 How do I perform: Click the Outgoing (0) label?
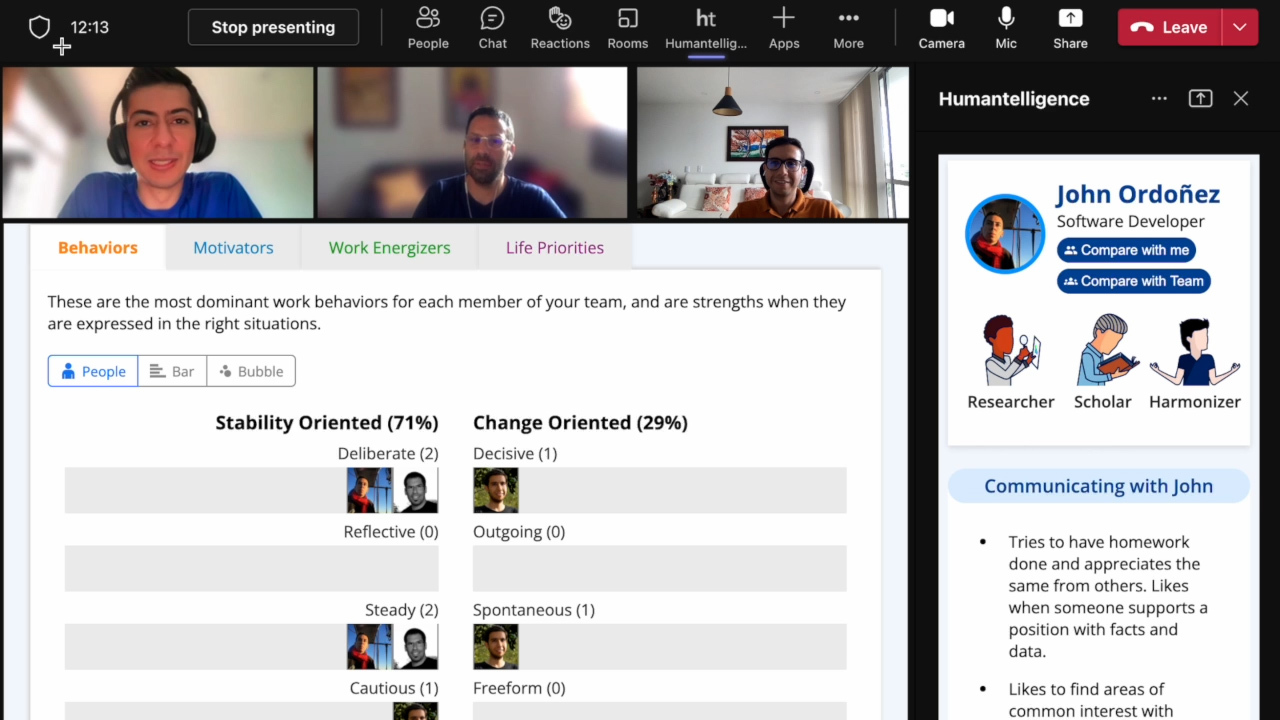click(519, 531)
